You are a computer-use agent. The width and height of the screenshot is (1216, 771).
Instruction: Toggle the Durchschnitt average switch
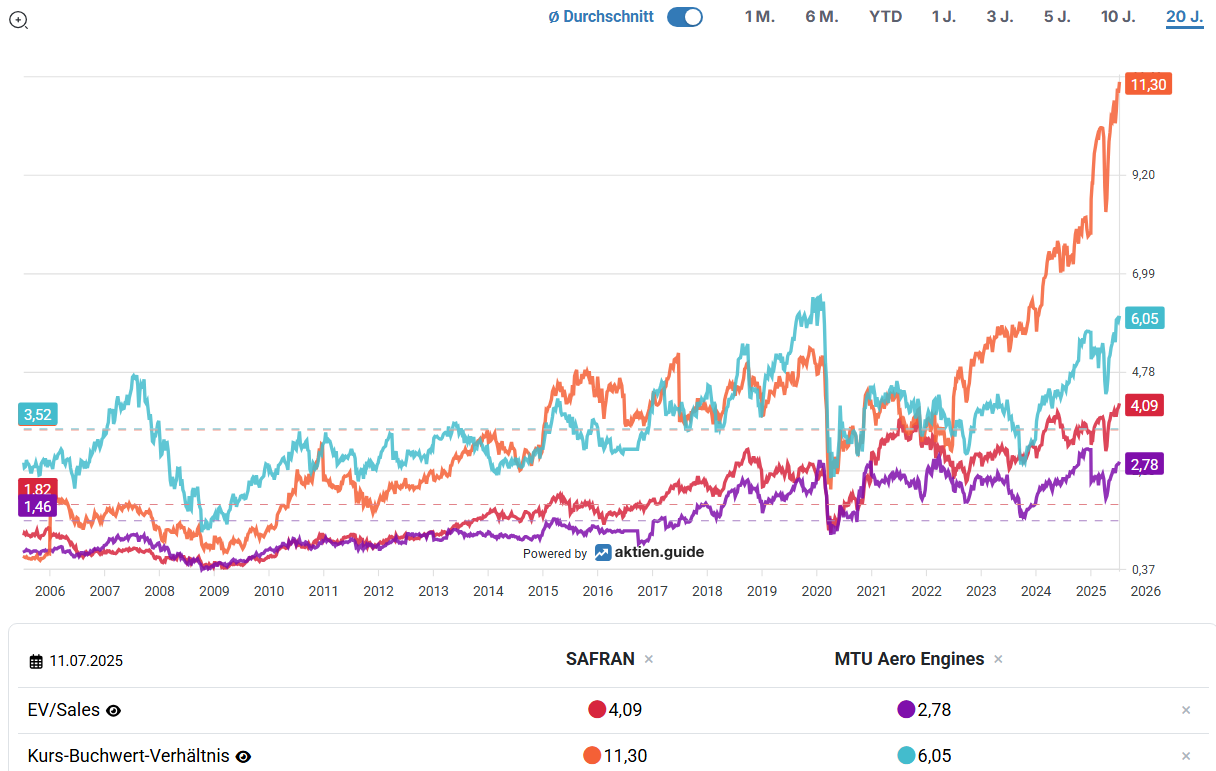pyautogui.click(x=685, y=17)
